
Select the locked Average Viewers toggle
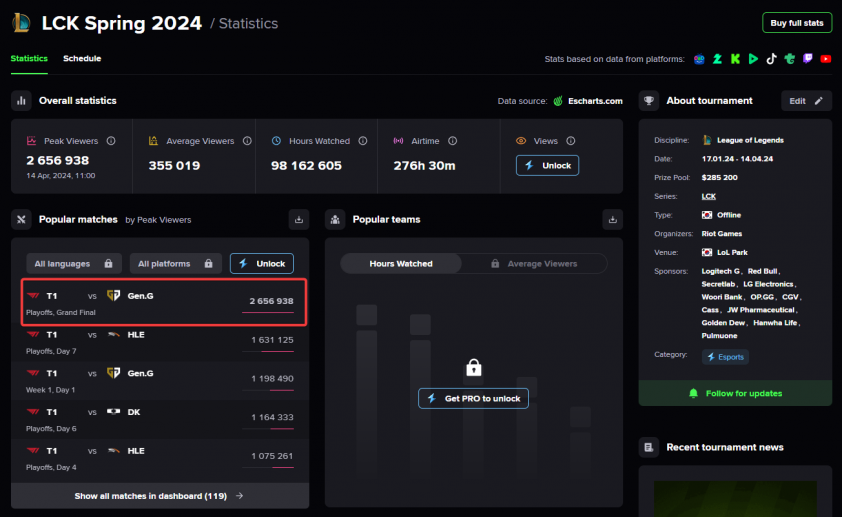(534, 264)
